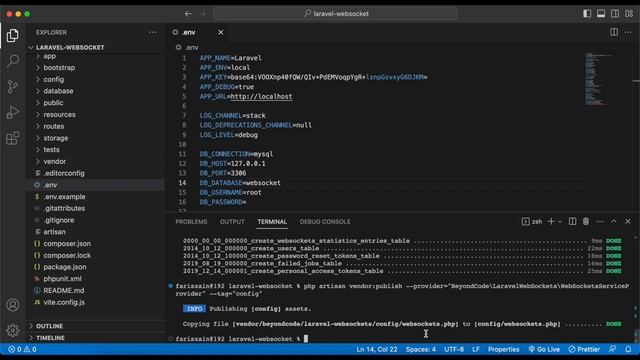The width and height of the screenshot is (640, 360).
Task: Open terminal panel More Actions ellipsis
Action: pos(600,221)
